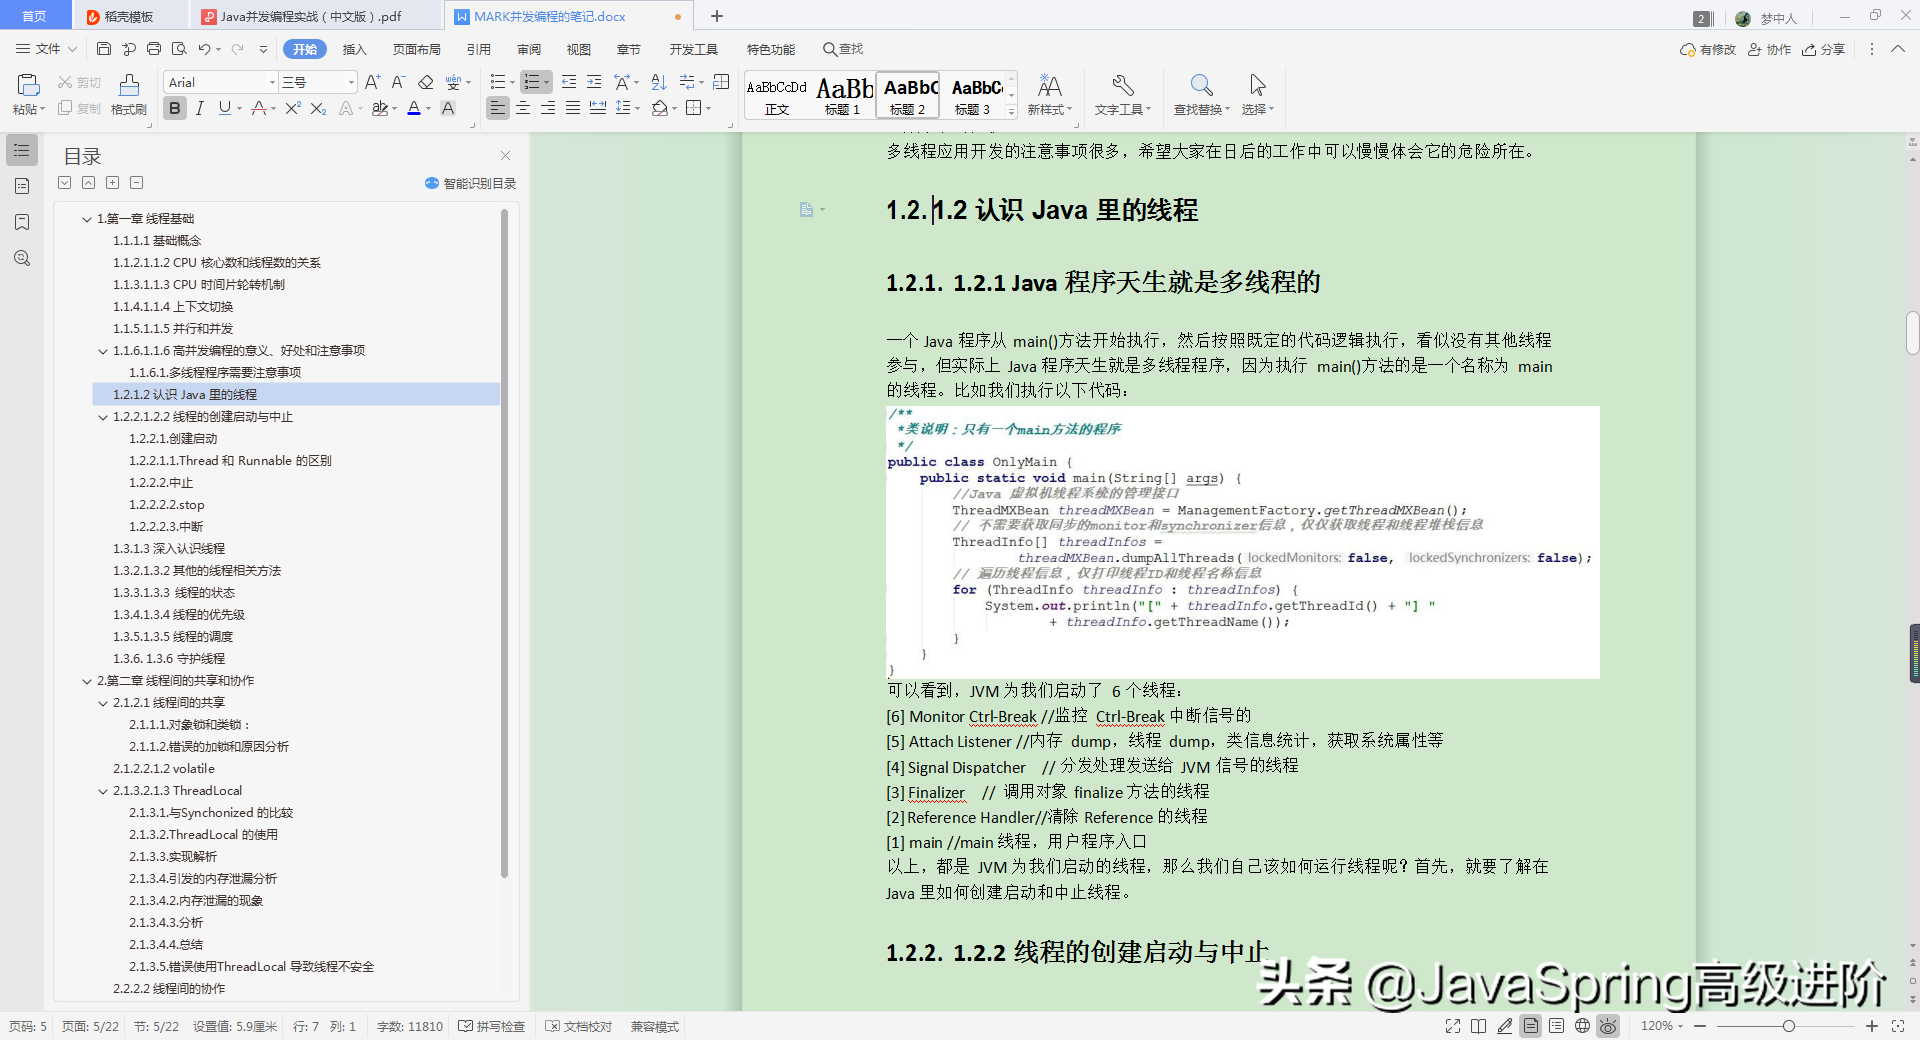This screenshot has width=1920, height=1040.
Task: Collapse 1.2.2.1.2.2 线程的创建启动与中止 node
Action: click(103, 417)
